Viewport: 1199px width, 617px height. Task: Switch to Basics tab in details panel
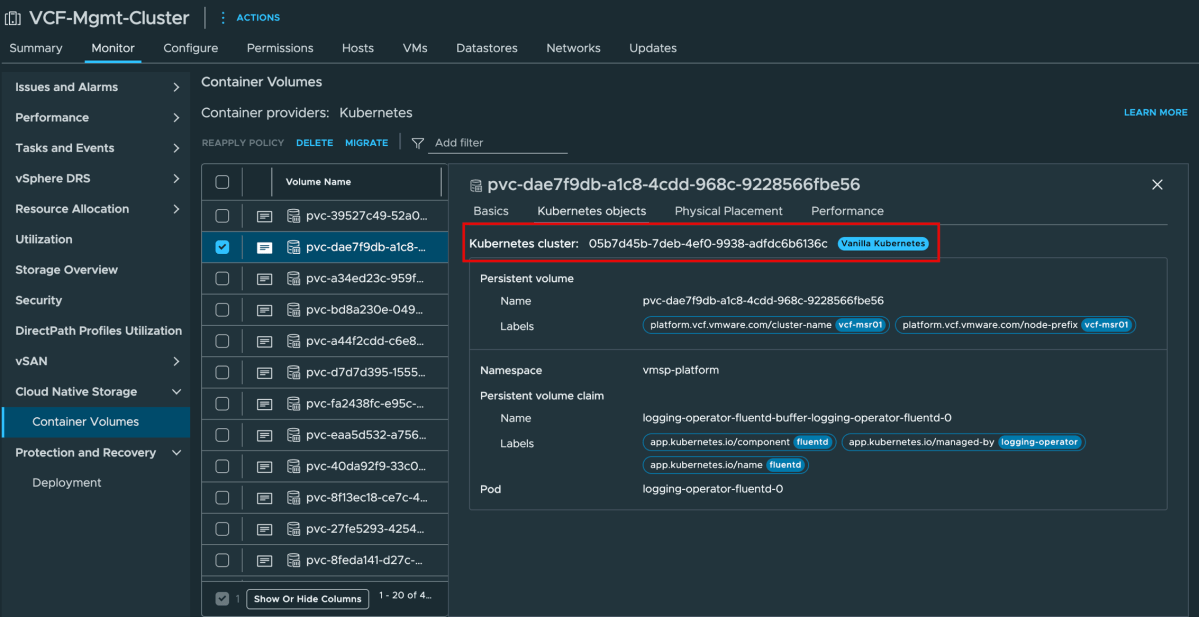point(491,211)
